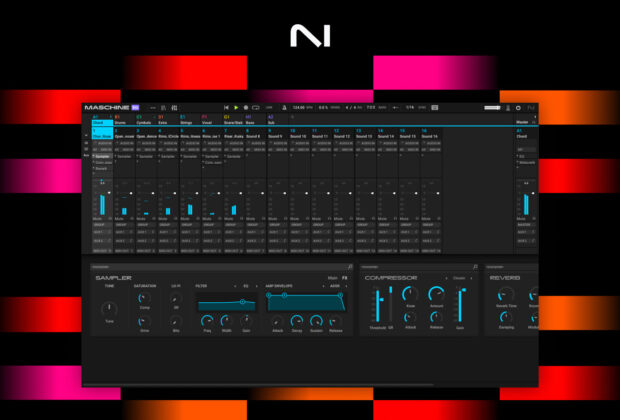Mute the Master channel strip
620x420 pixels.
[x=521, y=219]
